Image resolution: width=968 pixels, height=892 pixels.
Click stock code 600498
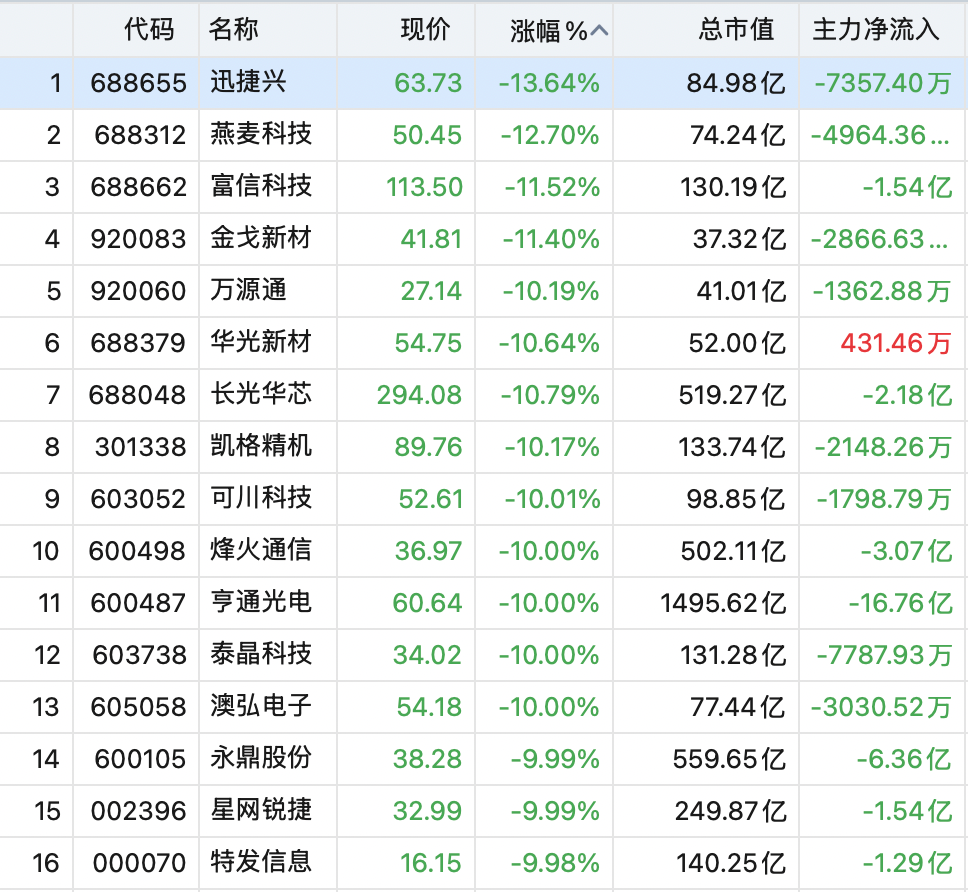137,551
